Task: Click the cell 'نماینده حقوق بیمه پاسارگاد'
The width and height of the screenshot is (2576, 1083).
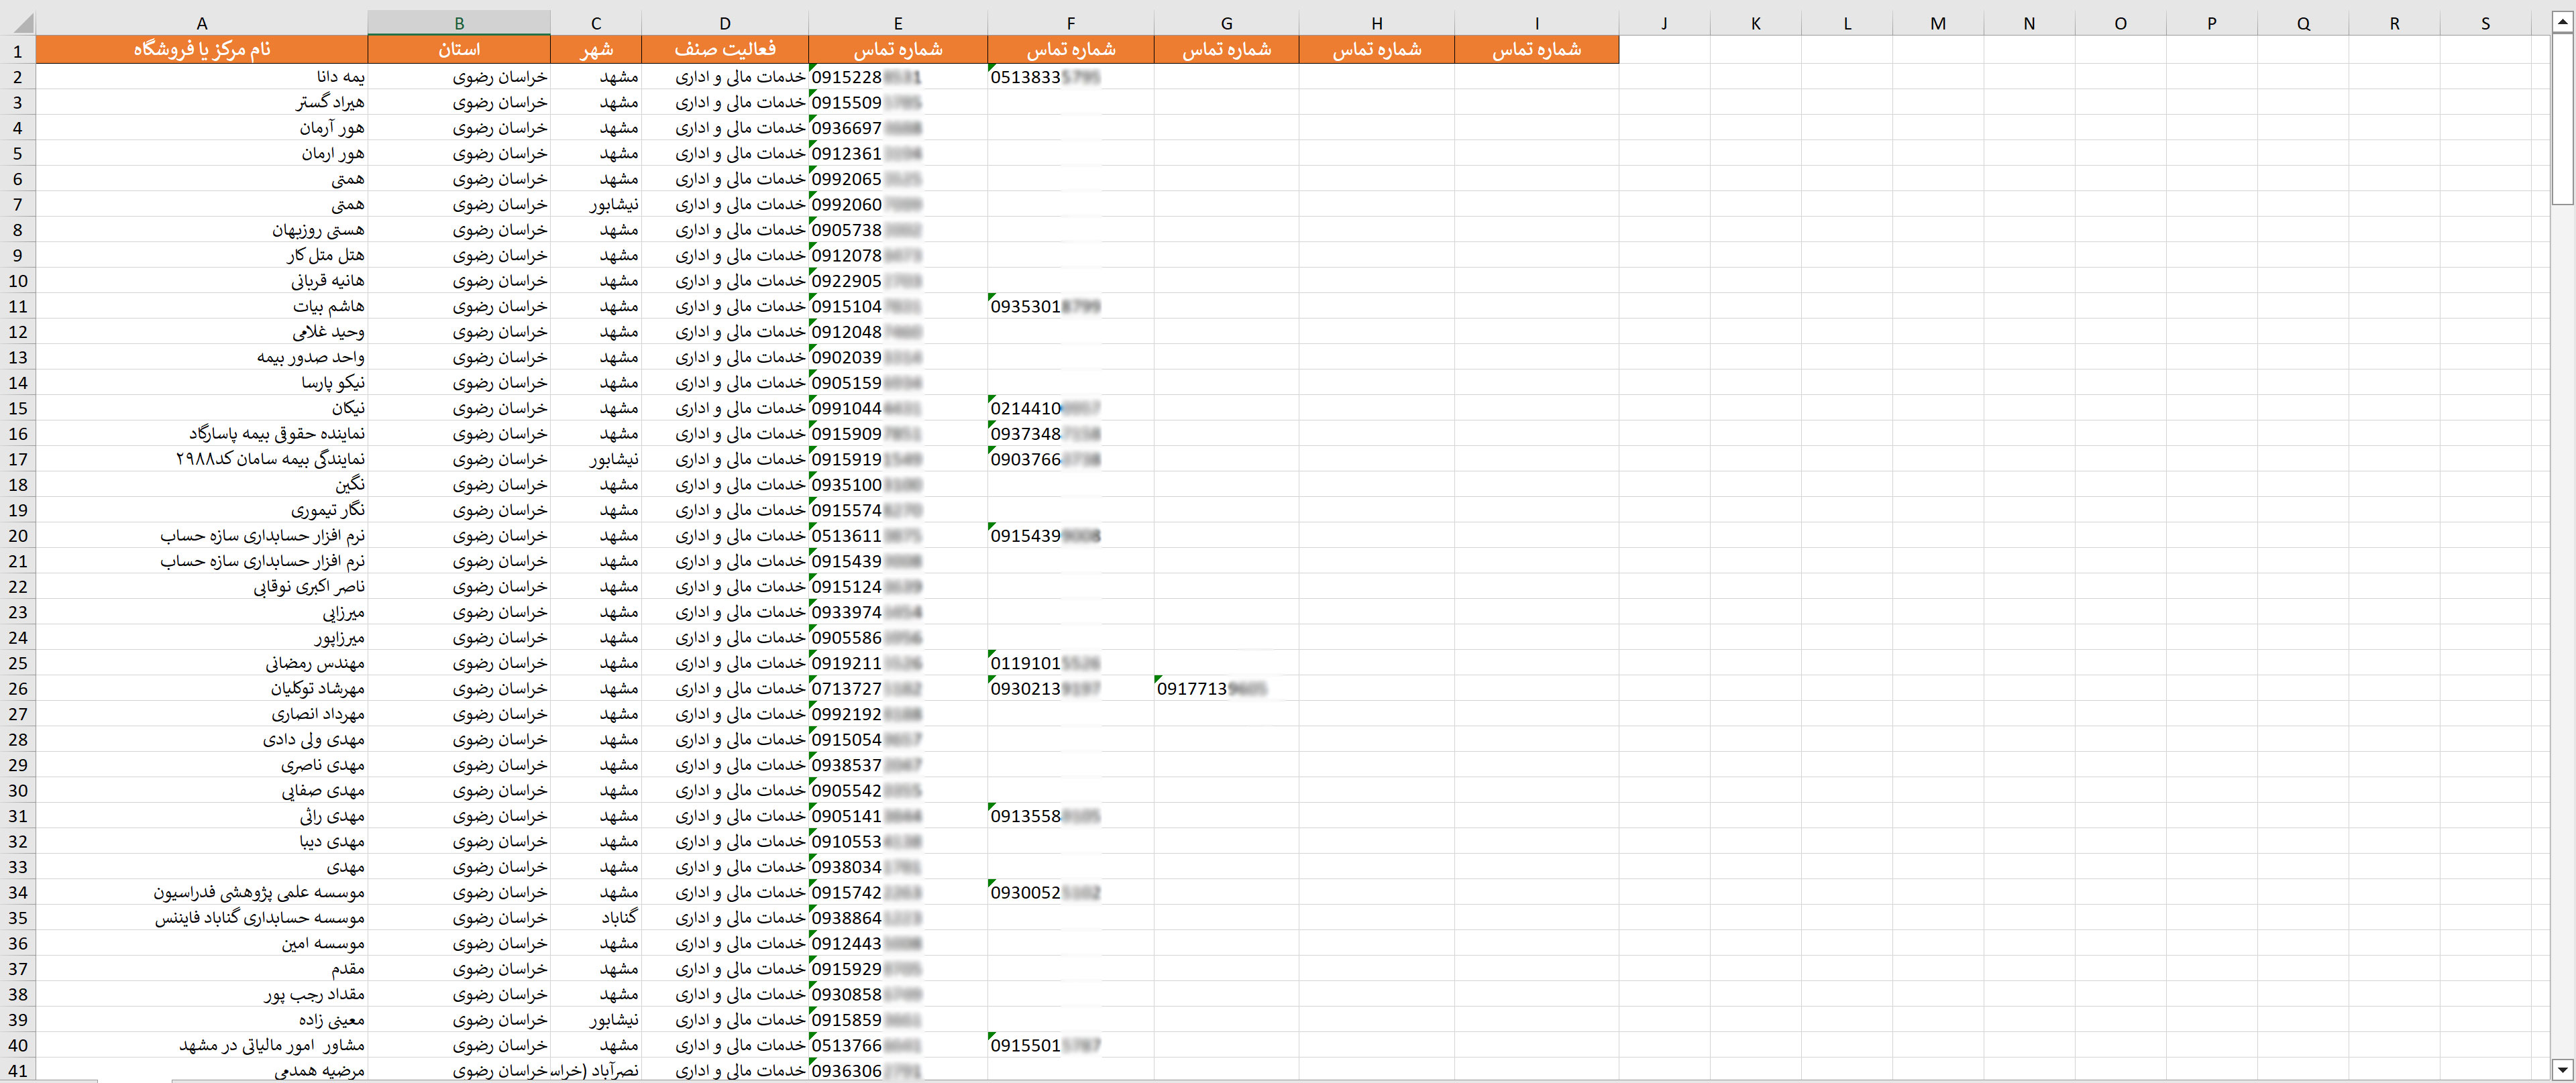Action: (202, 434)
